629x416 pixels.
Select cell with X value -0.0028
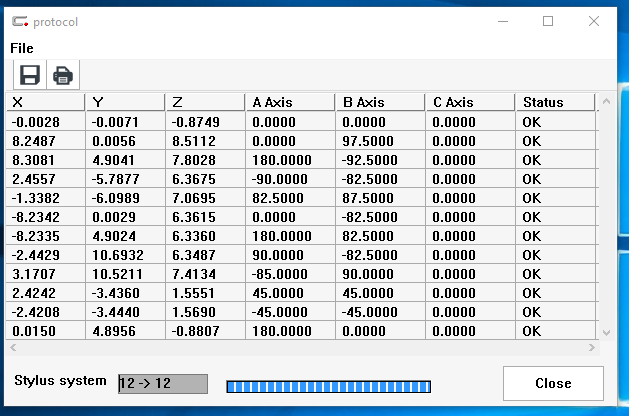point(45,122)
